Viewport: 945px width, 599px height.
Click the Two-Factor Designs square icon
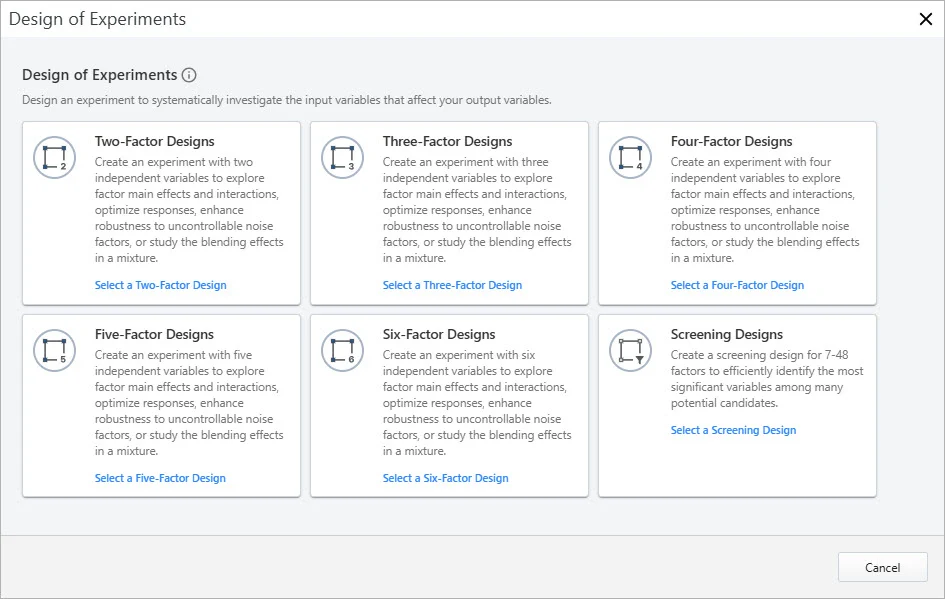(x=54, y=157)
